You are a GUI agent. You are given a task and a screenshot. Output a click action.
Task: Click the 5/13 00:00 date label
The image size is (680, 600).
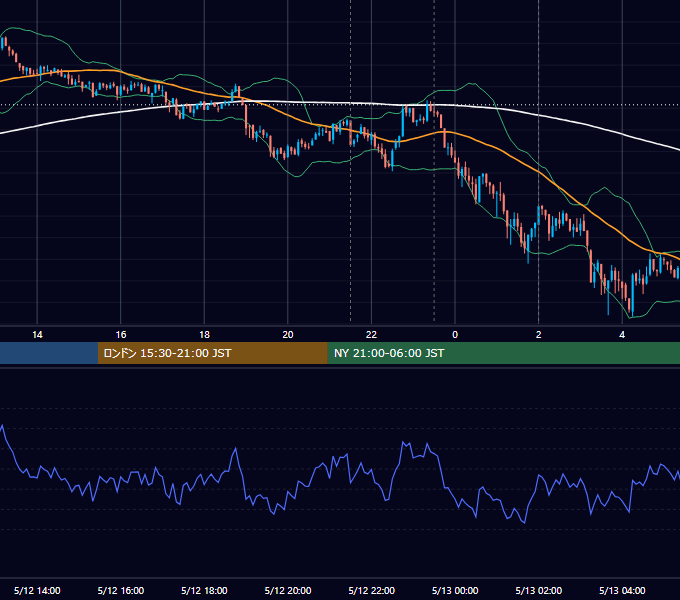(455, 590)
